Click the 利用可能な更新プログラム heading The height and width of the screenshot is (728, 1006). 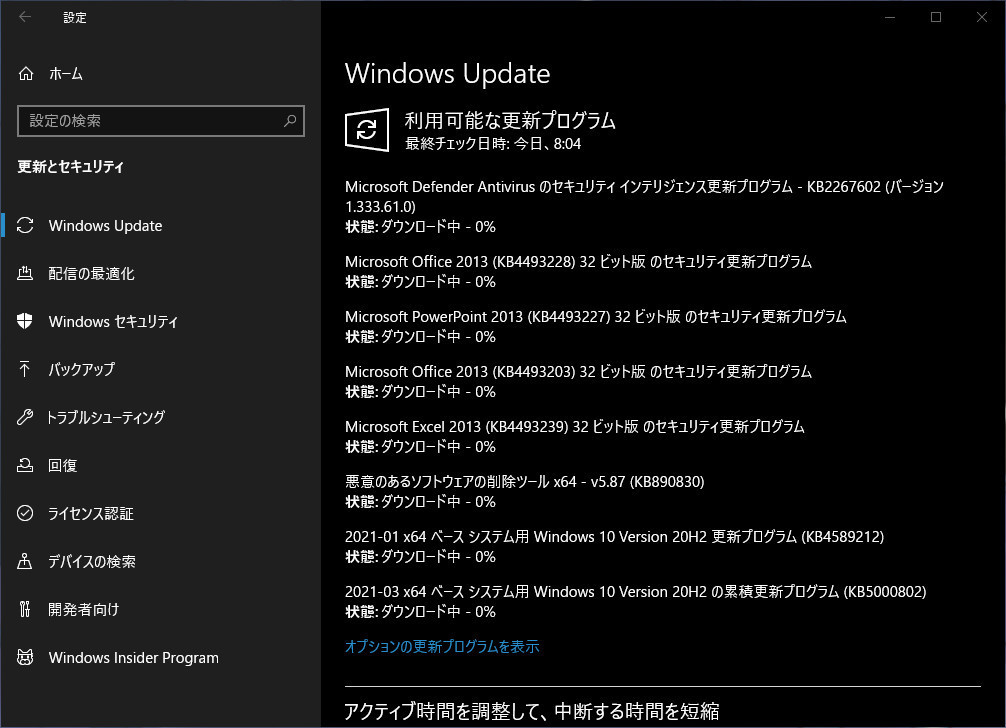pyautogui.click(x=510, y=121)
